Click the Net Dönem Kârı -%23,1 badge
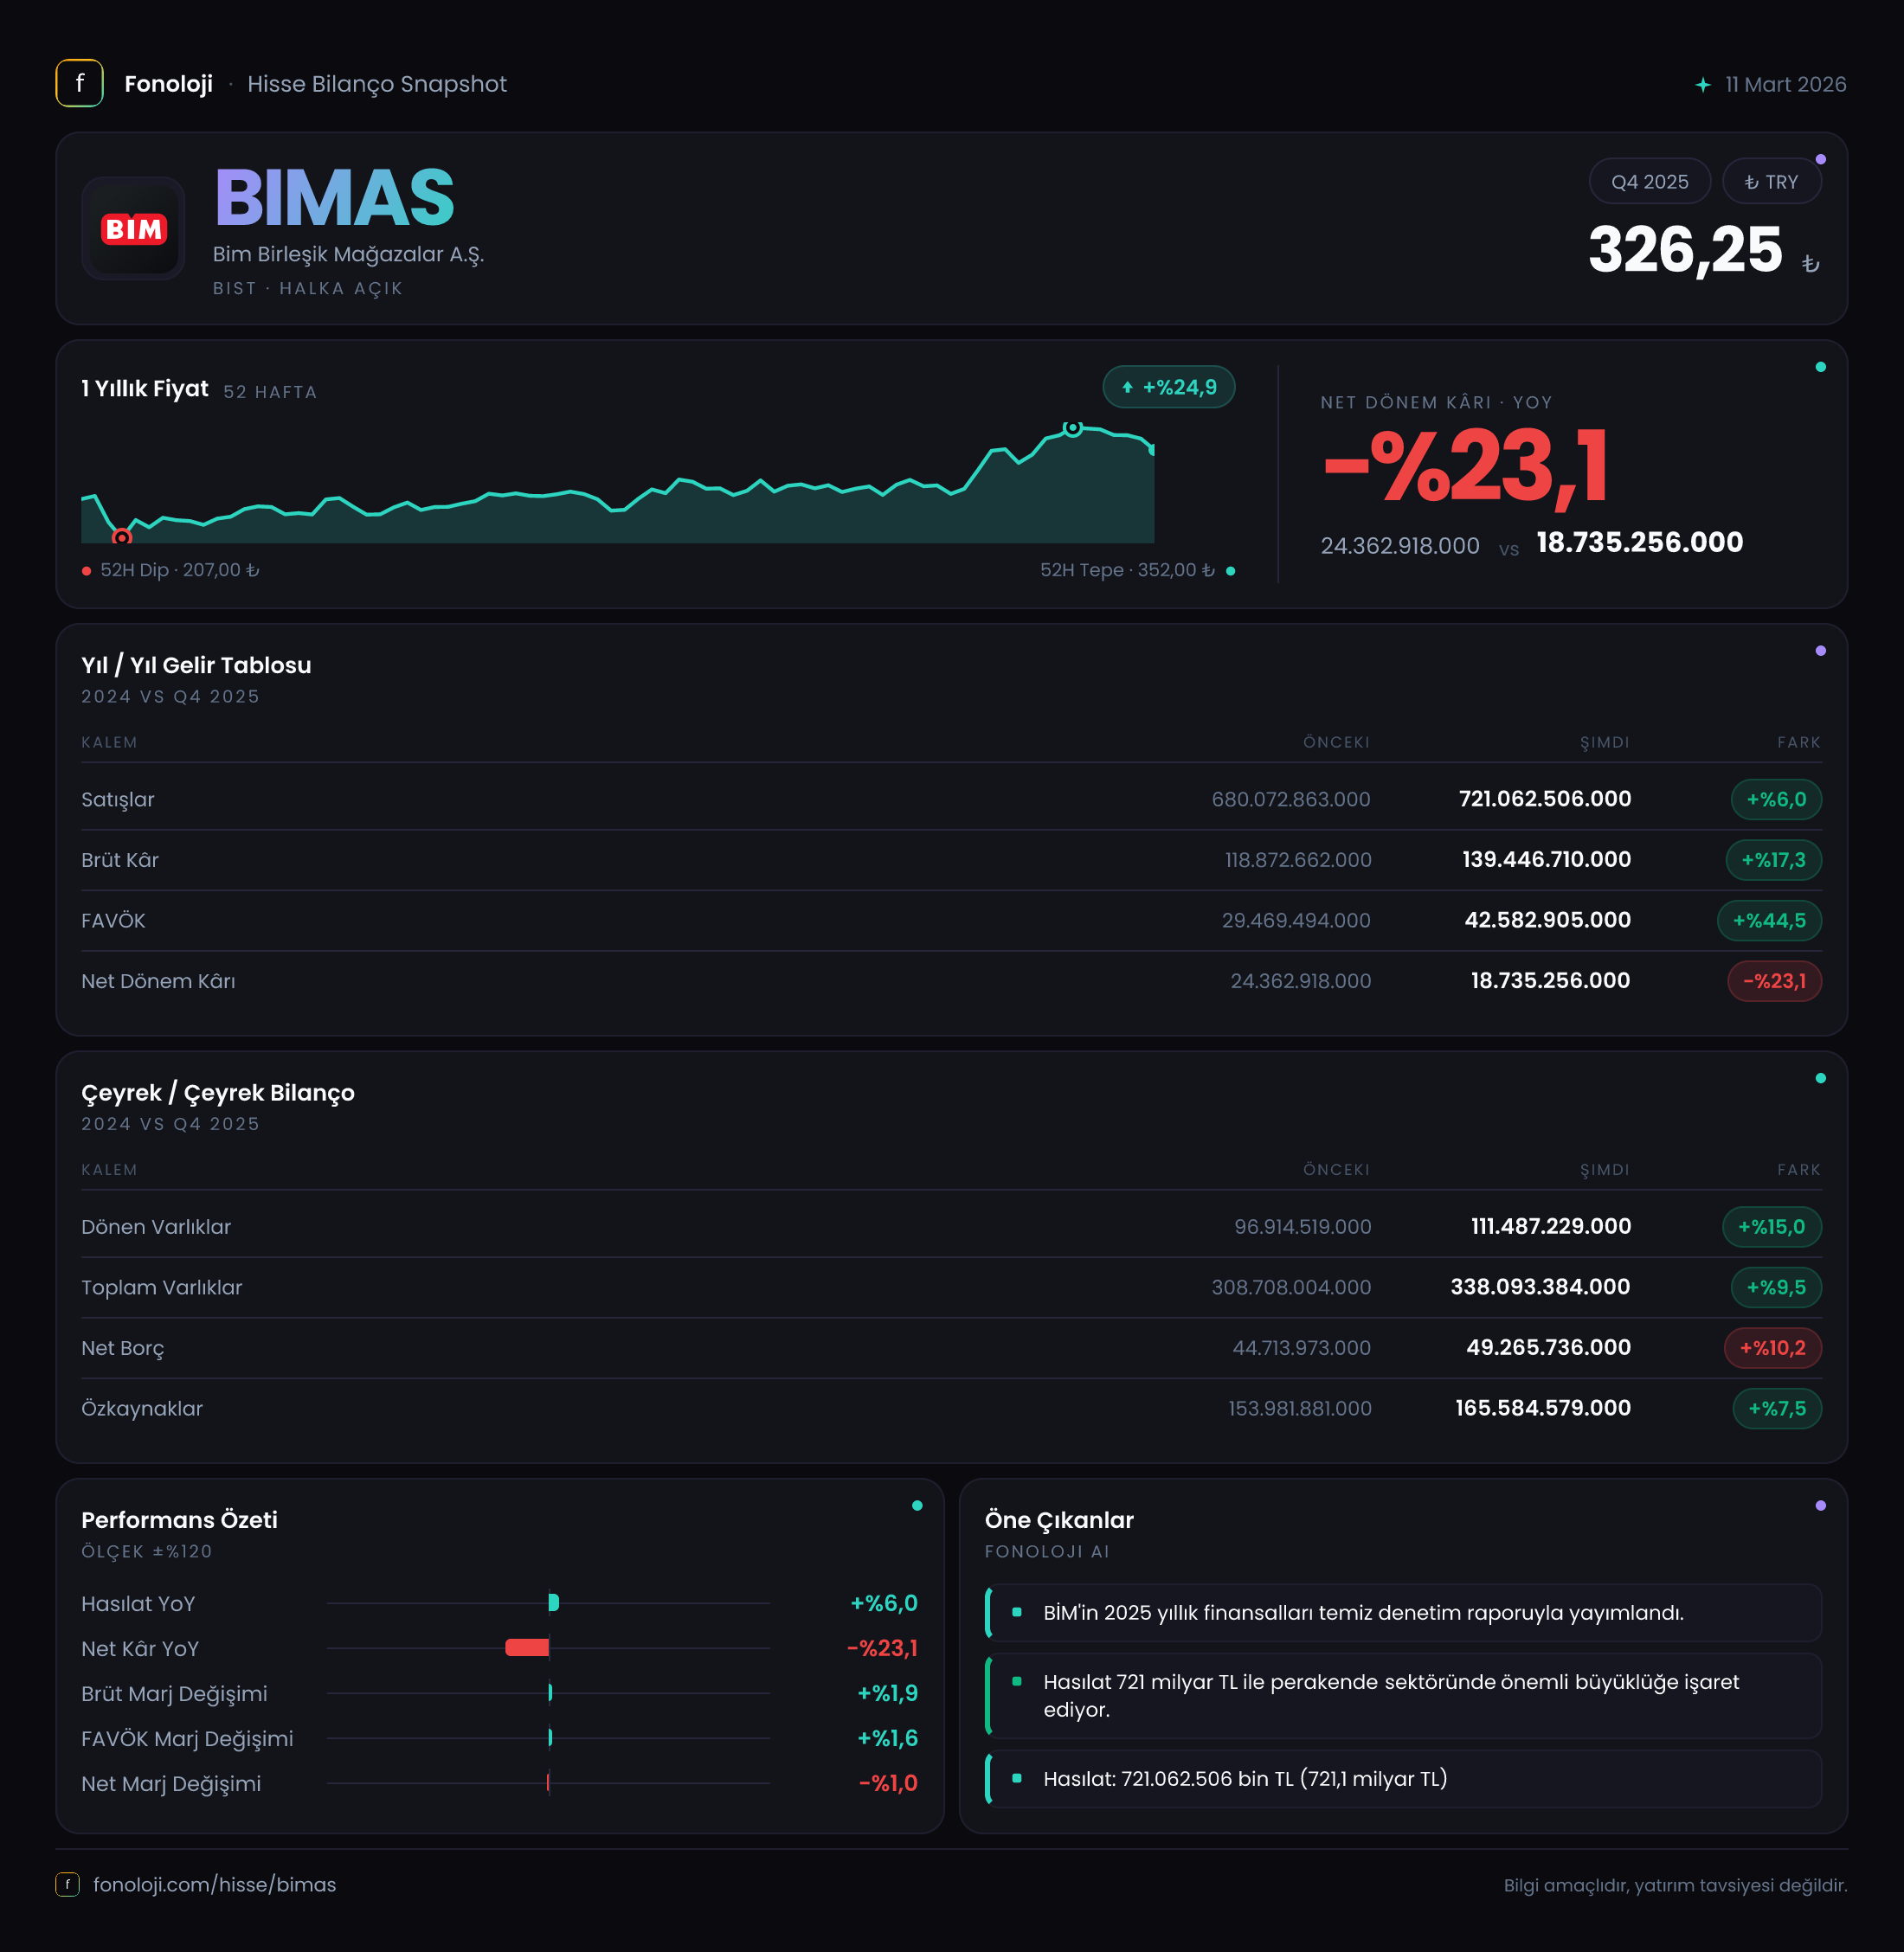The width and height of the screenshot is (1904, 1952). (x=1774, y=981)
